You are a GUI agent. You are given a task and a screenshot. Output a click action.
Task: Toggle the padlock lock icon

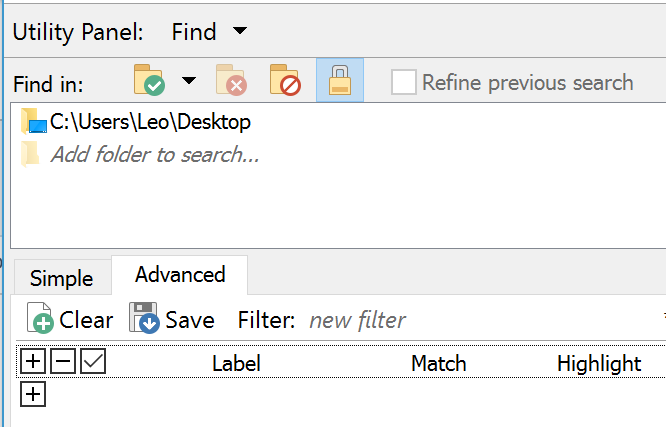click(340, 80)
